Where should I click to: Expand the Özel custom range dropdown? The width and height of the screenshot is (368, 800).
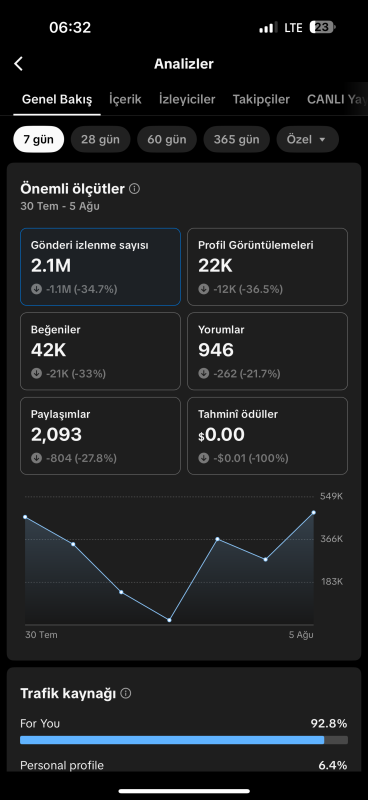tap(307, 139)
